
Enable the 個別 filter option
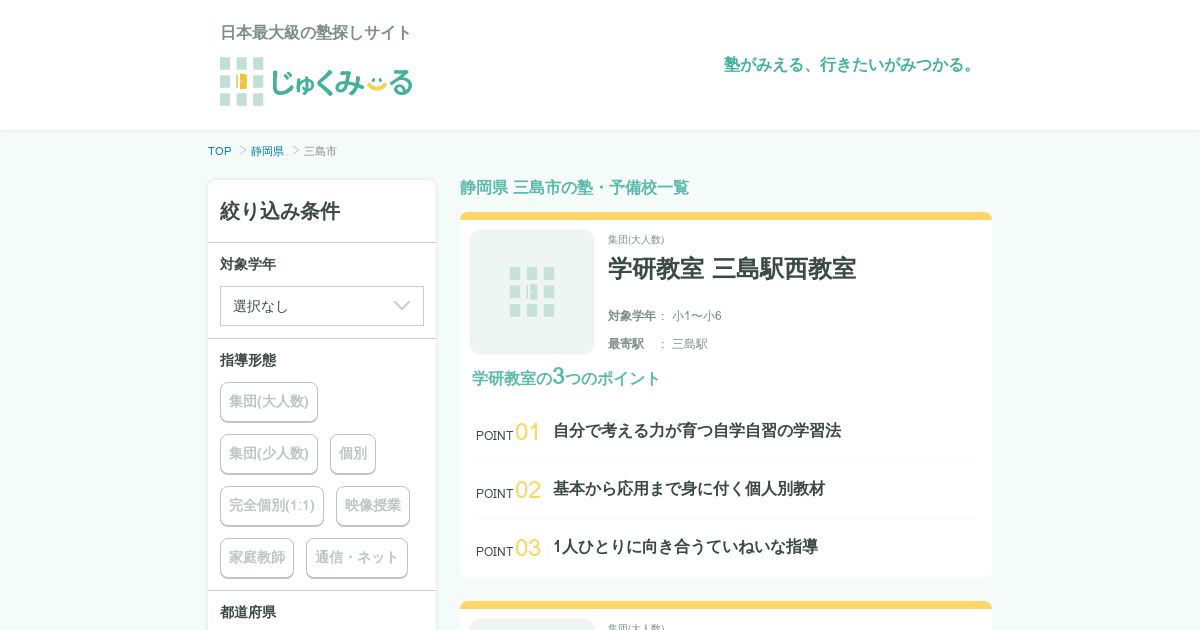click(353, 454)
